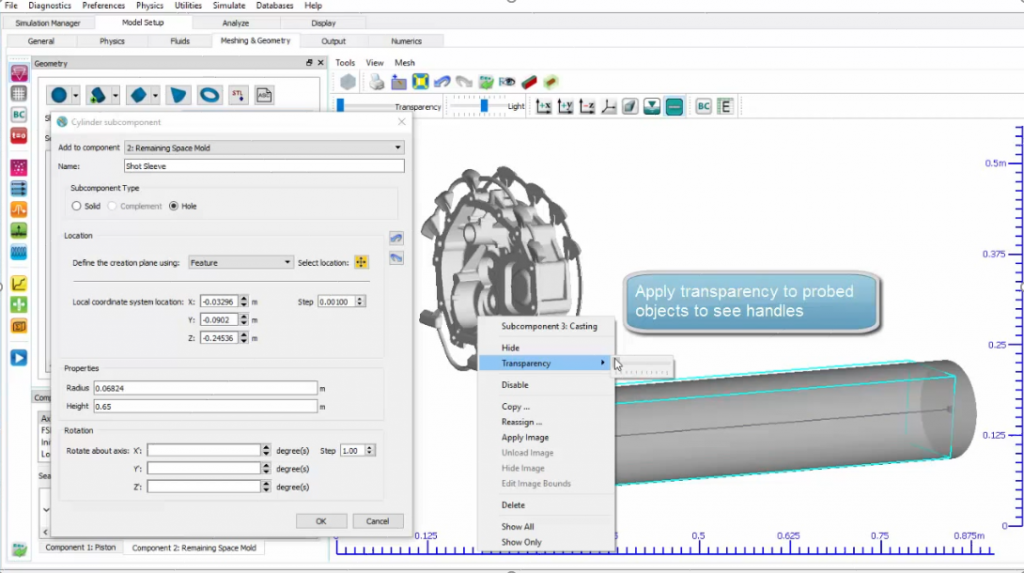Click the yellow zoom-to-fit icon in toolbar
This screenshot has height=573, width=1024.
coord(421,82)
